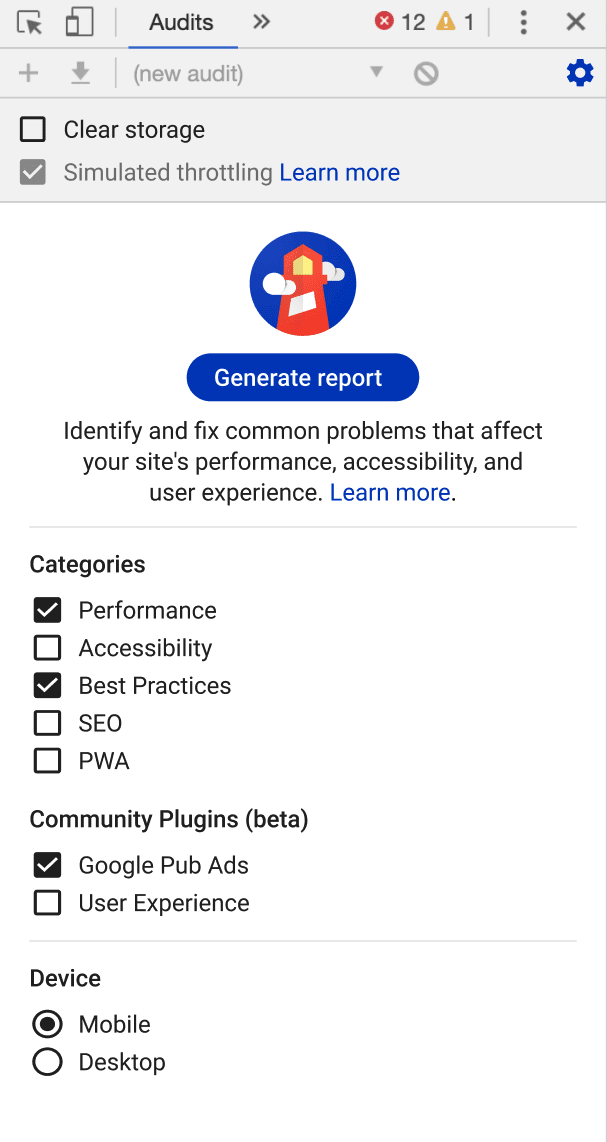Enable the Clear storage checkbox
Screen dimensions: 607x1142
coord(33,129)
